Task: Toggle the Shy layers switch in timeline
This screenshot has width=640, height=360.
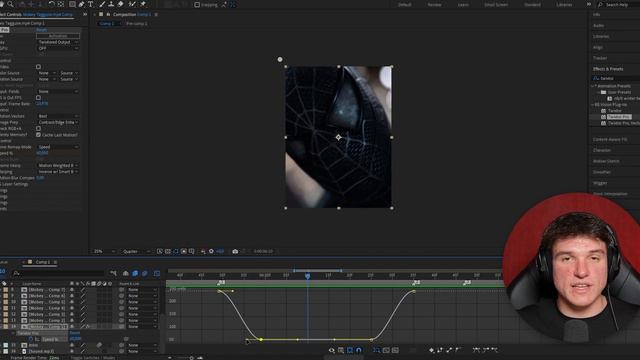Action: tap(126, 273)
